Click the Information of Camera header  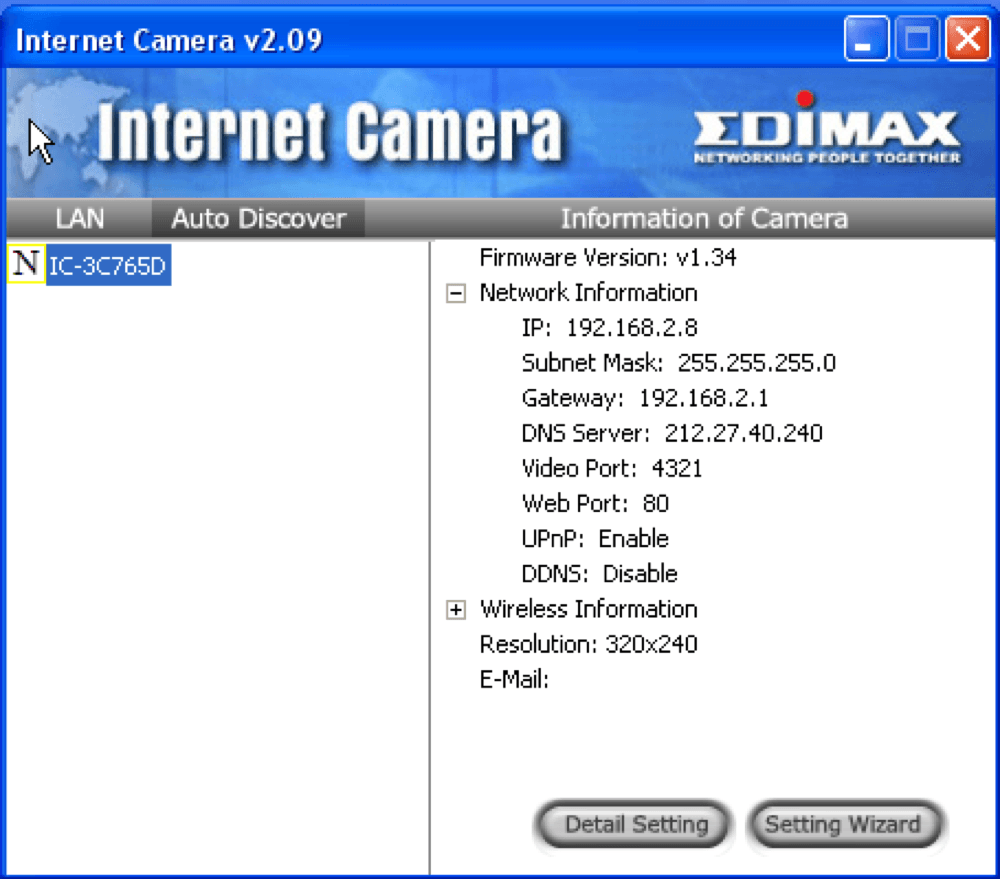(704, 219)
